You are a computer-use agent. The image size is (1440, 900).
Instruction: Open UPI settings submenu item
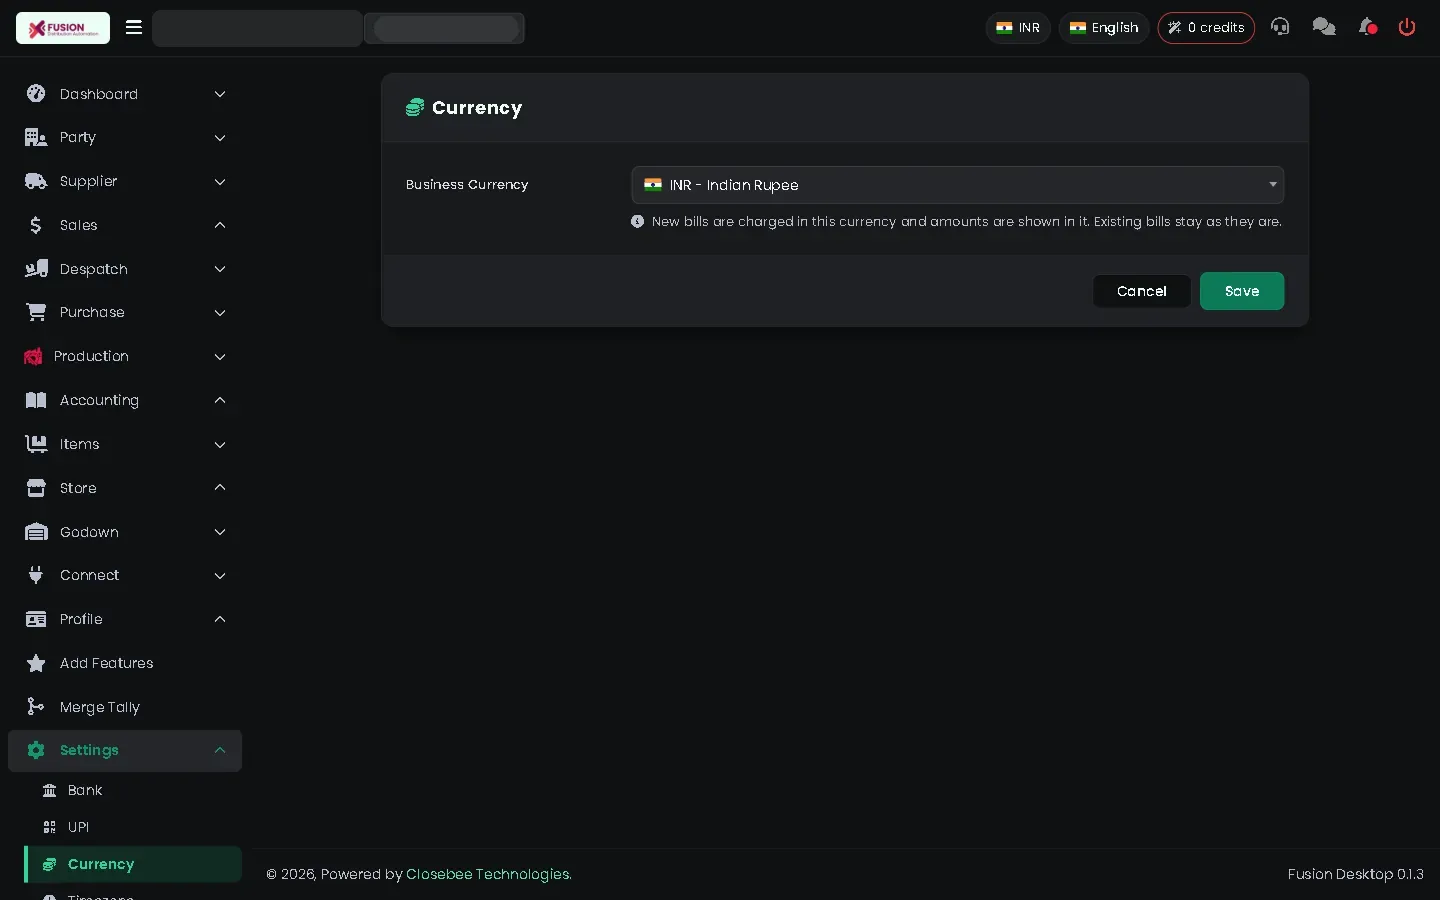pos(133,827)
